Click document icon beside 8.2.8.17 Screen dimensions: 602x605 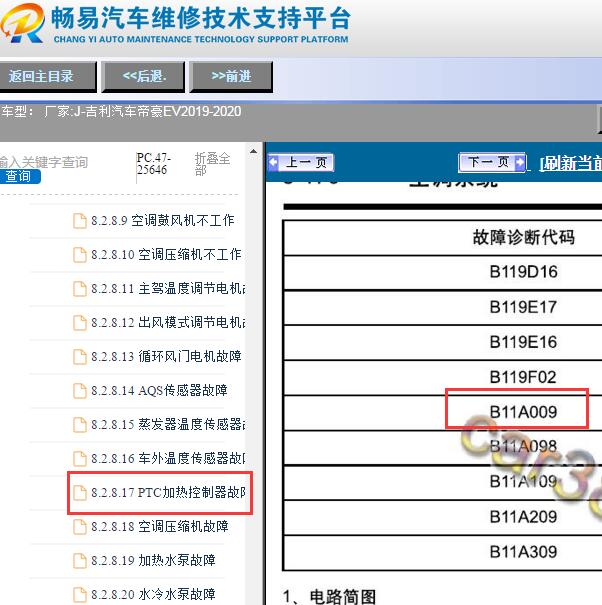[80, 493]
